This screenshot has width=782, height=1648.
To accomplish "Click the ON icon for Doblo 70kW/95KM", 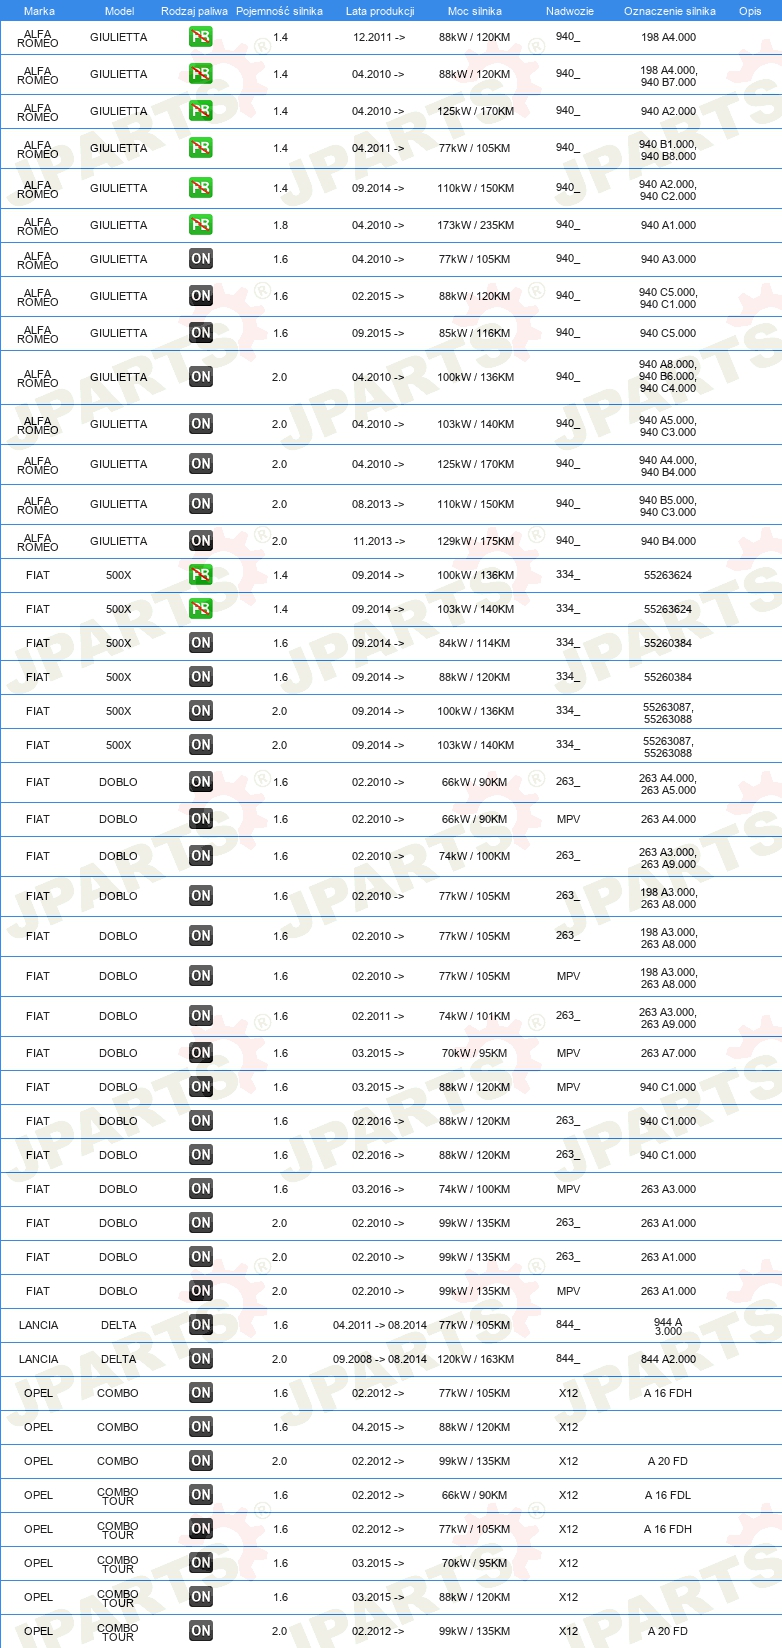I will 201,1053.
